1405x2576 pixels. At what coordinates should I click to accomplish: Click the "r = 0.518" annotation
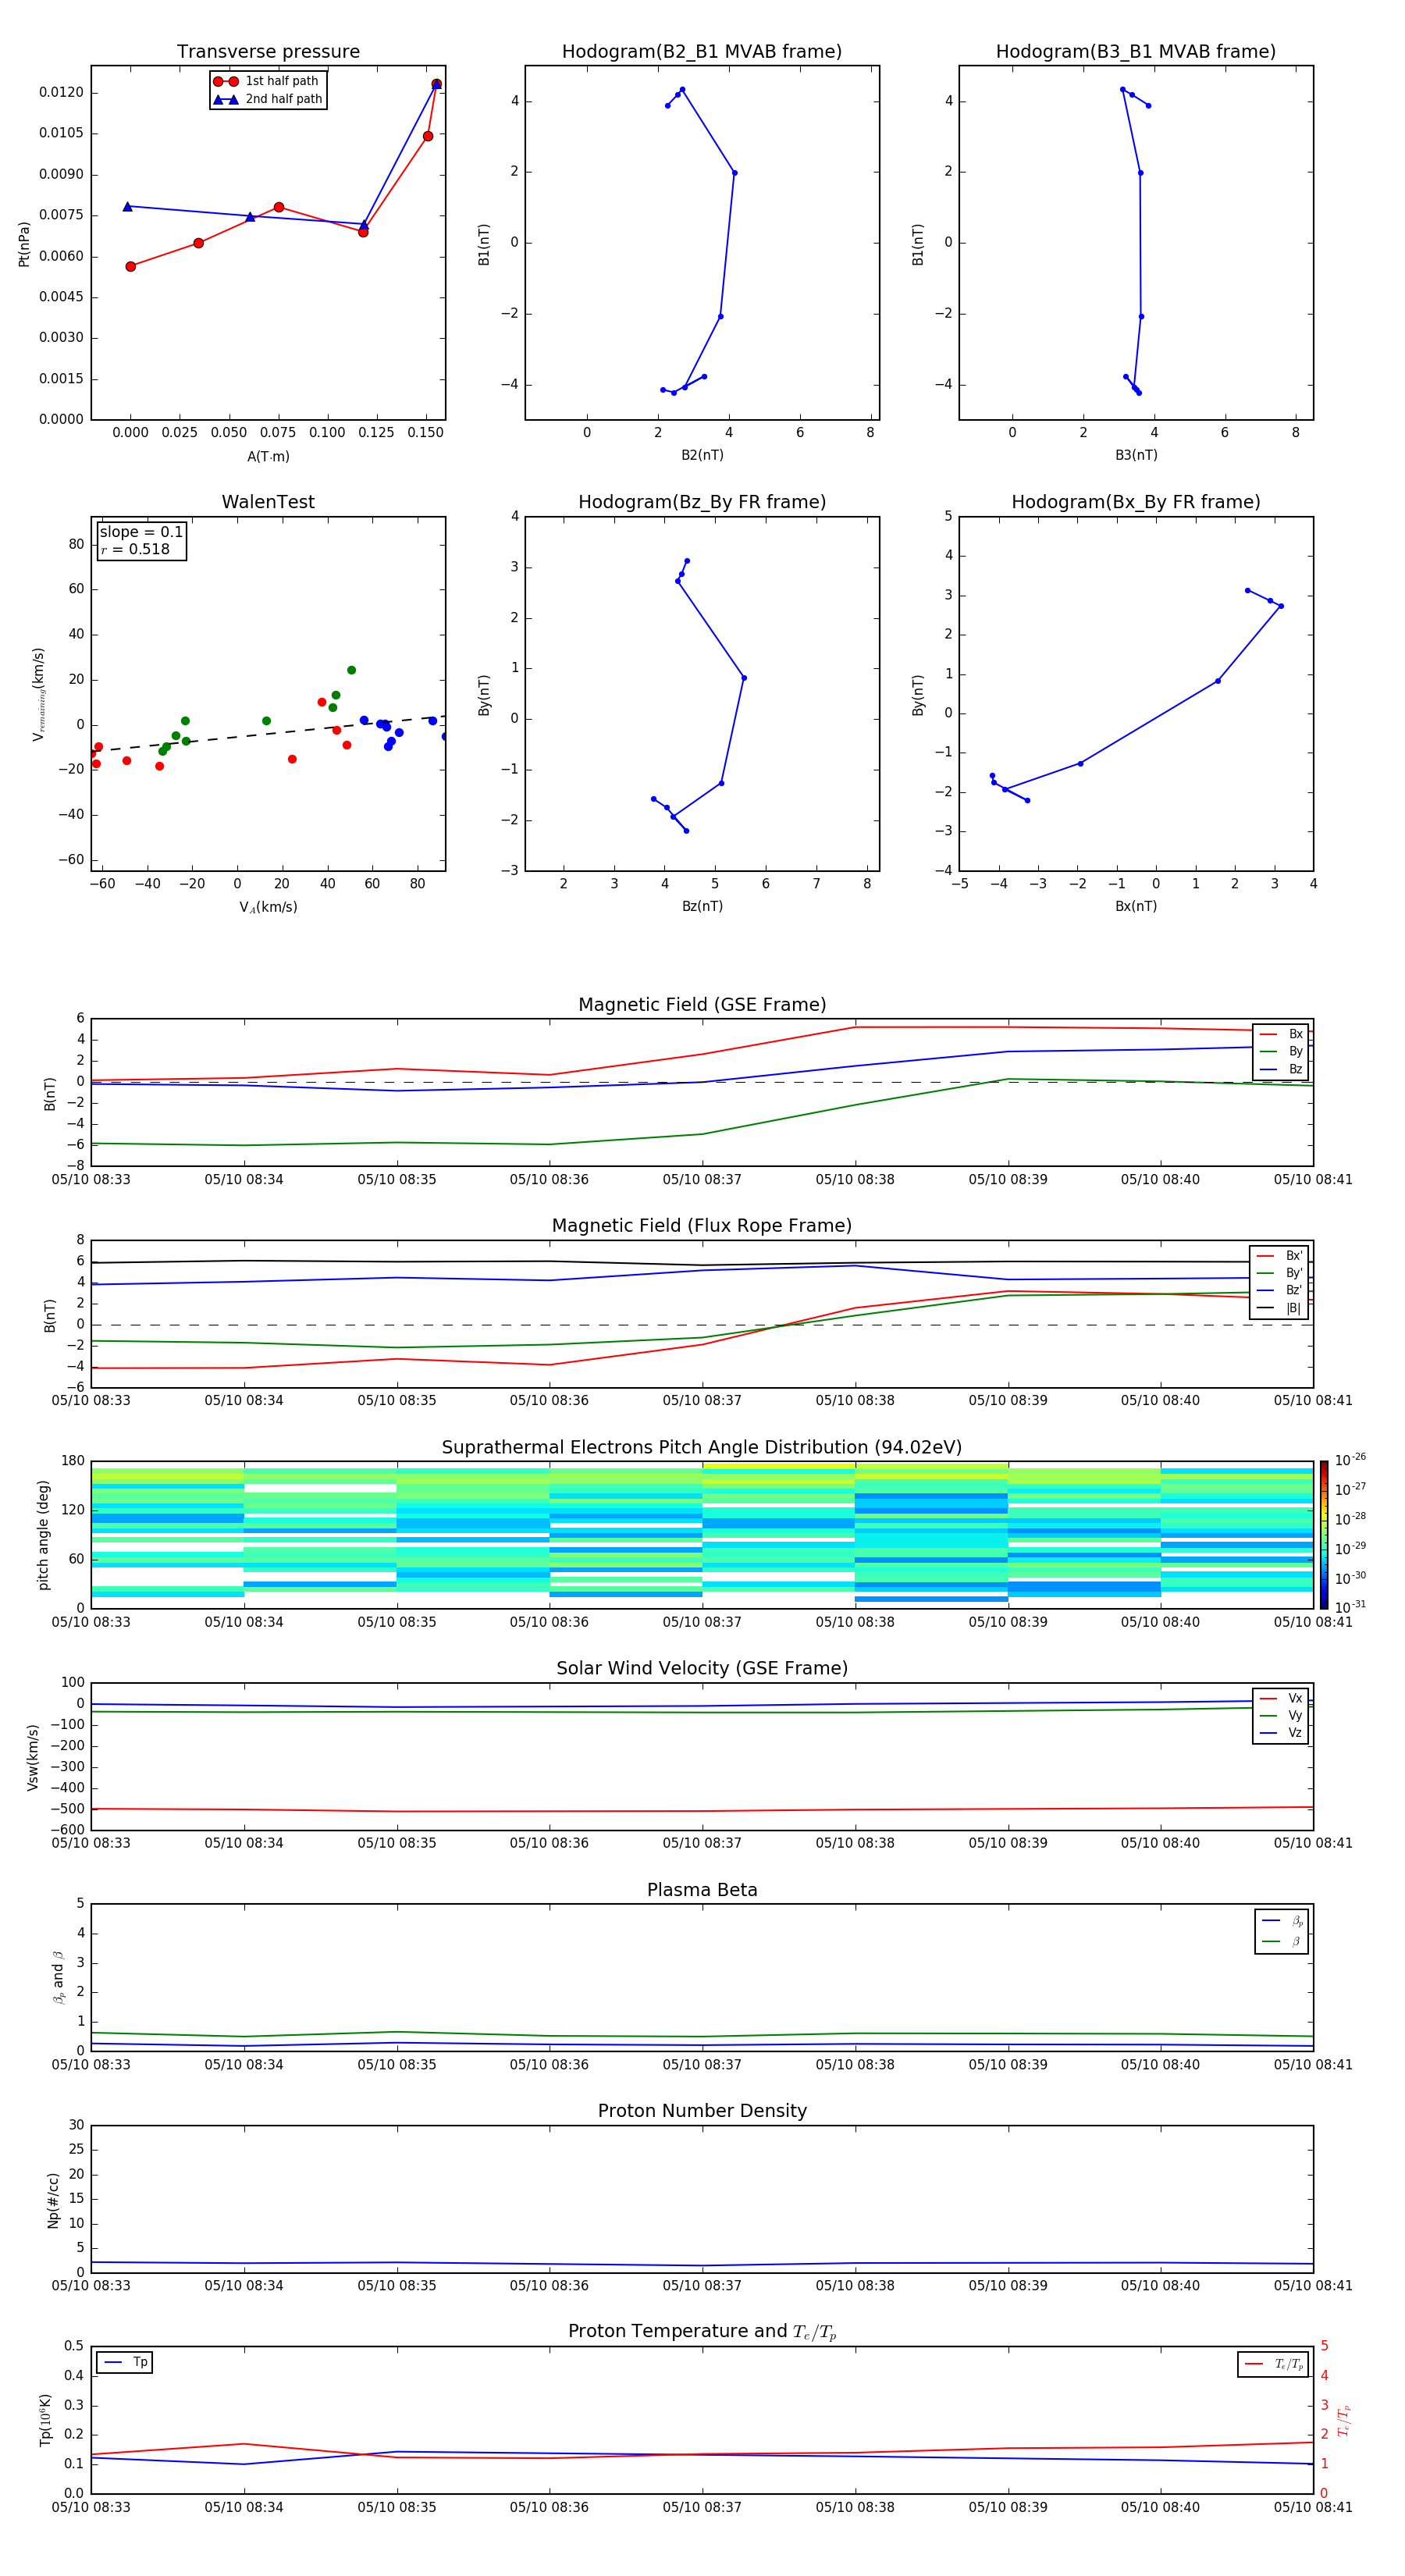tap(135, 549)
